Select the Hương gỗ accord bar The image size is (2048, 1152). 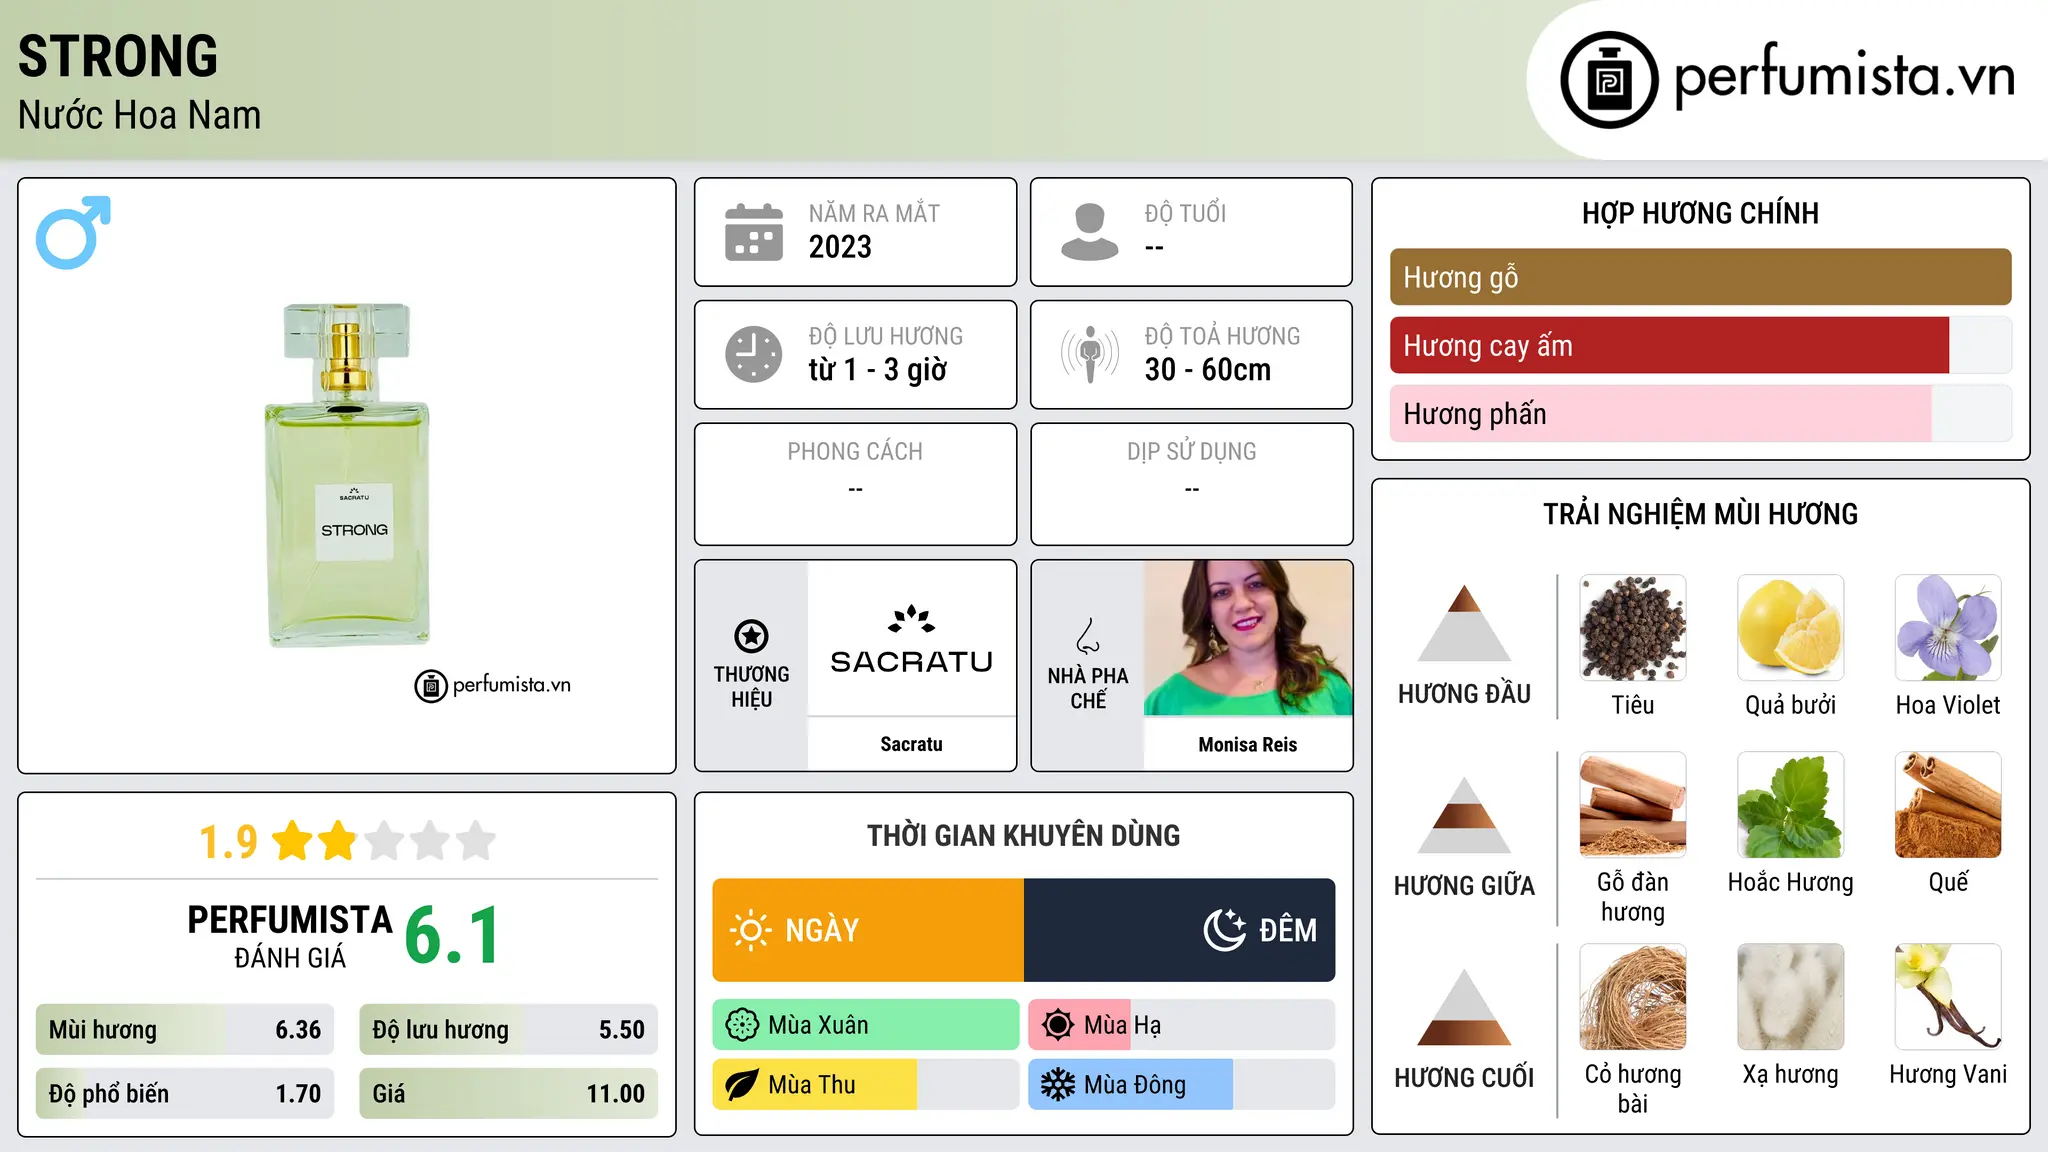coord(1700,277)
